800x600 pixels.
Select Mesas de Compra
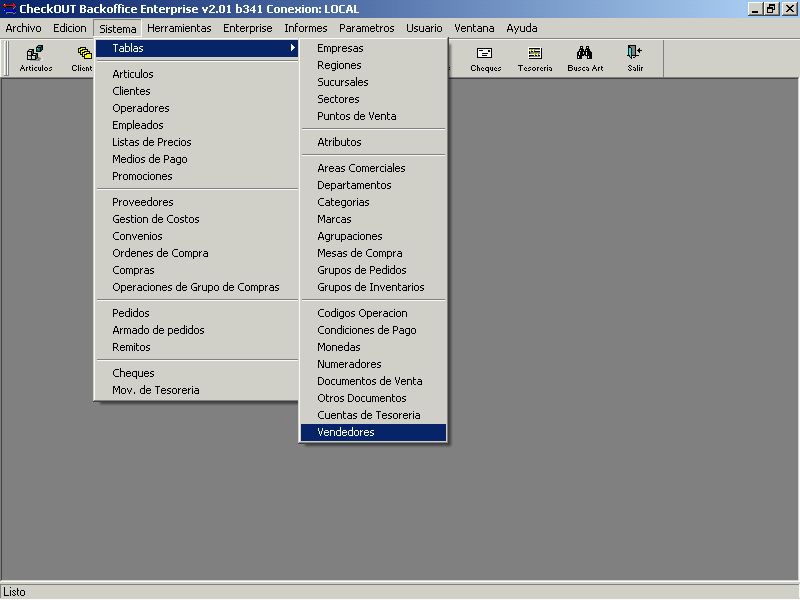pyautogui.click(x=373, y=253)
